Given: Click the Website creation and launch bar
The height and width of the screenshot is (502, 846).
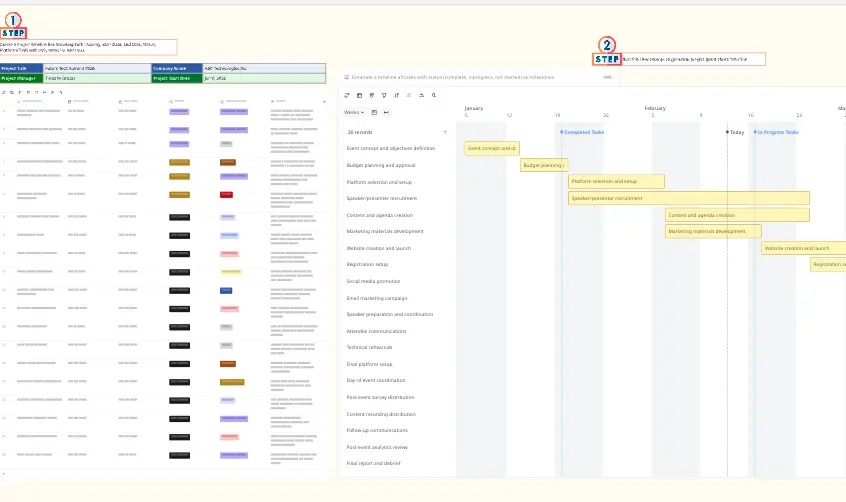Looking at the screenshot, I should point(802,248).
